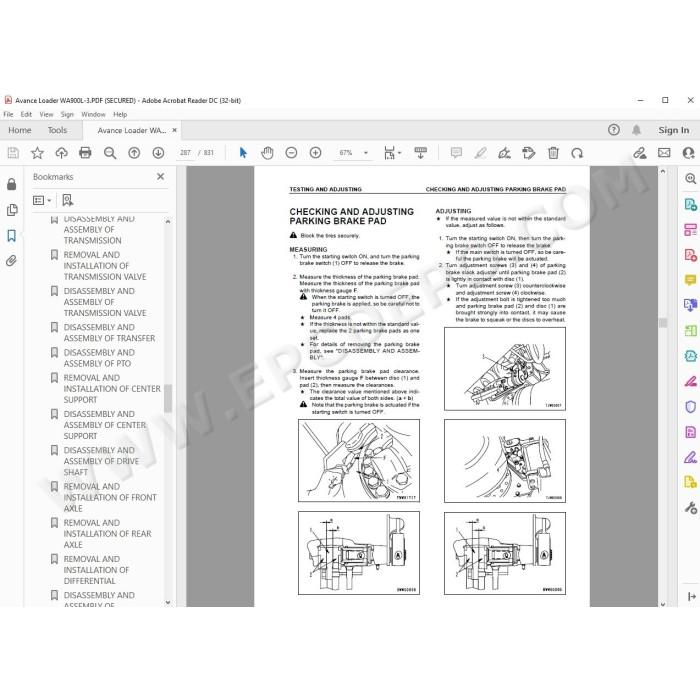700x700 pixels.
Task: Open bookmark Removal and Installation of Center Support
Action: [x=112, y=389]
